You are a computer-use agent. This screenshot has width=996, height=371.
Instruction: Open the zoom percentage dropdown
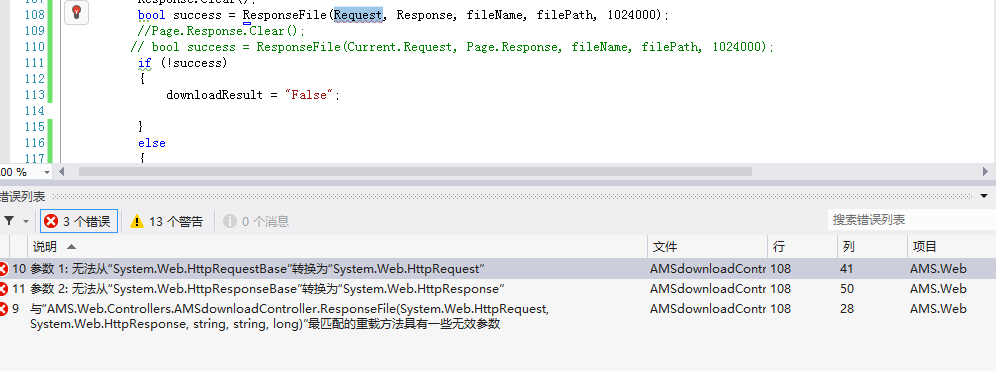[x=46, y=172]
